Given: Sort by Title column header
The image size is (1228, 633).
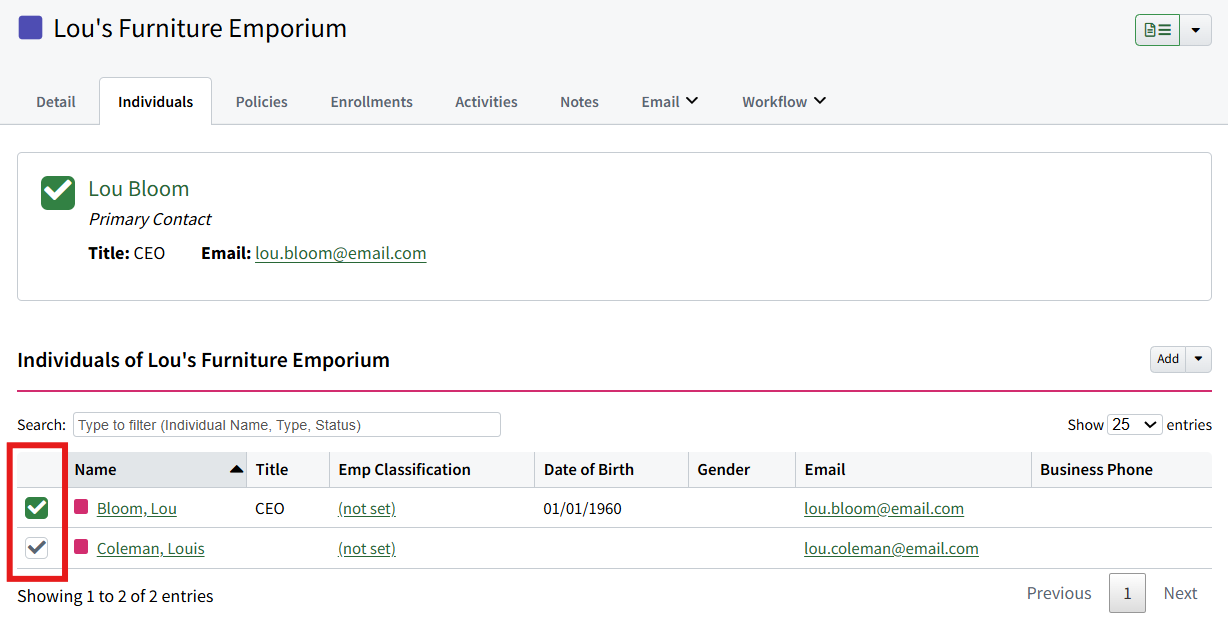Looking at the screenshot, I should 288,469.
